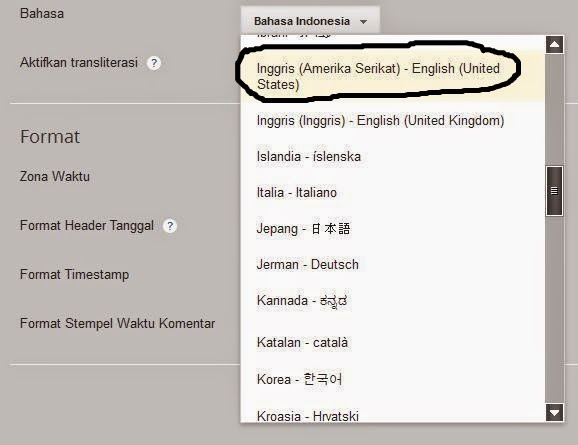Image resolution: width=578 pixels, height=445 pixels.
Task: Pick Katalan - català language option
Action: click(x=393, y=342)
